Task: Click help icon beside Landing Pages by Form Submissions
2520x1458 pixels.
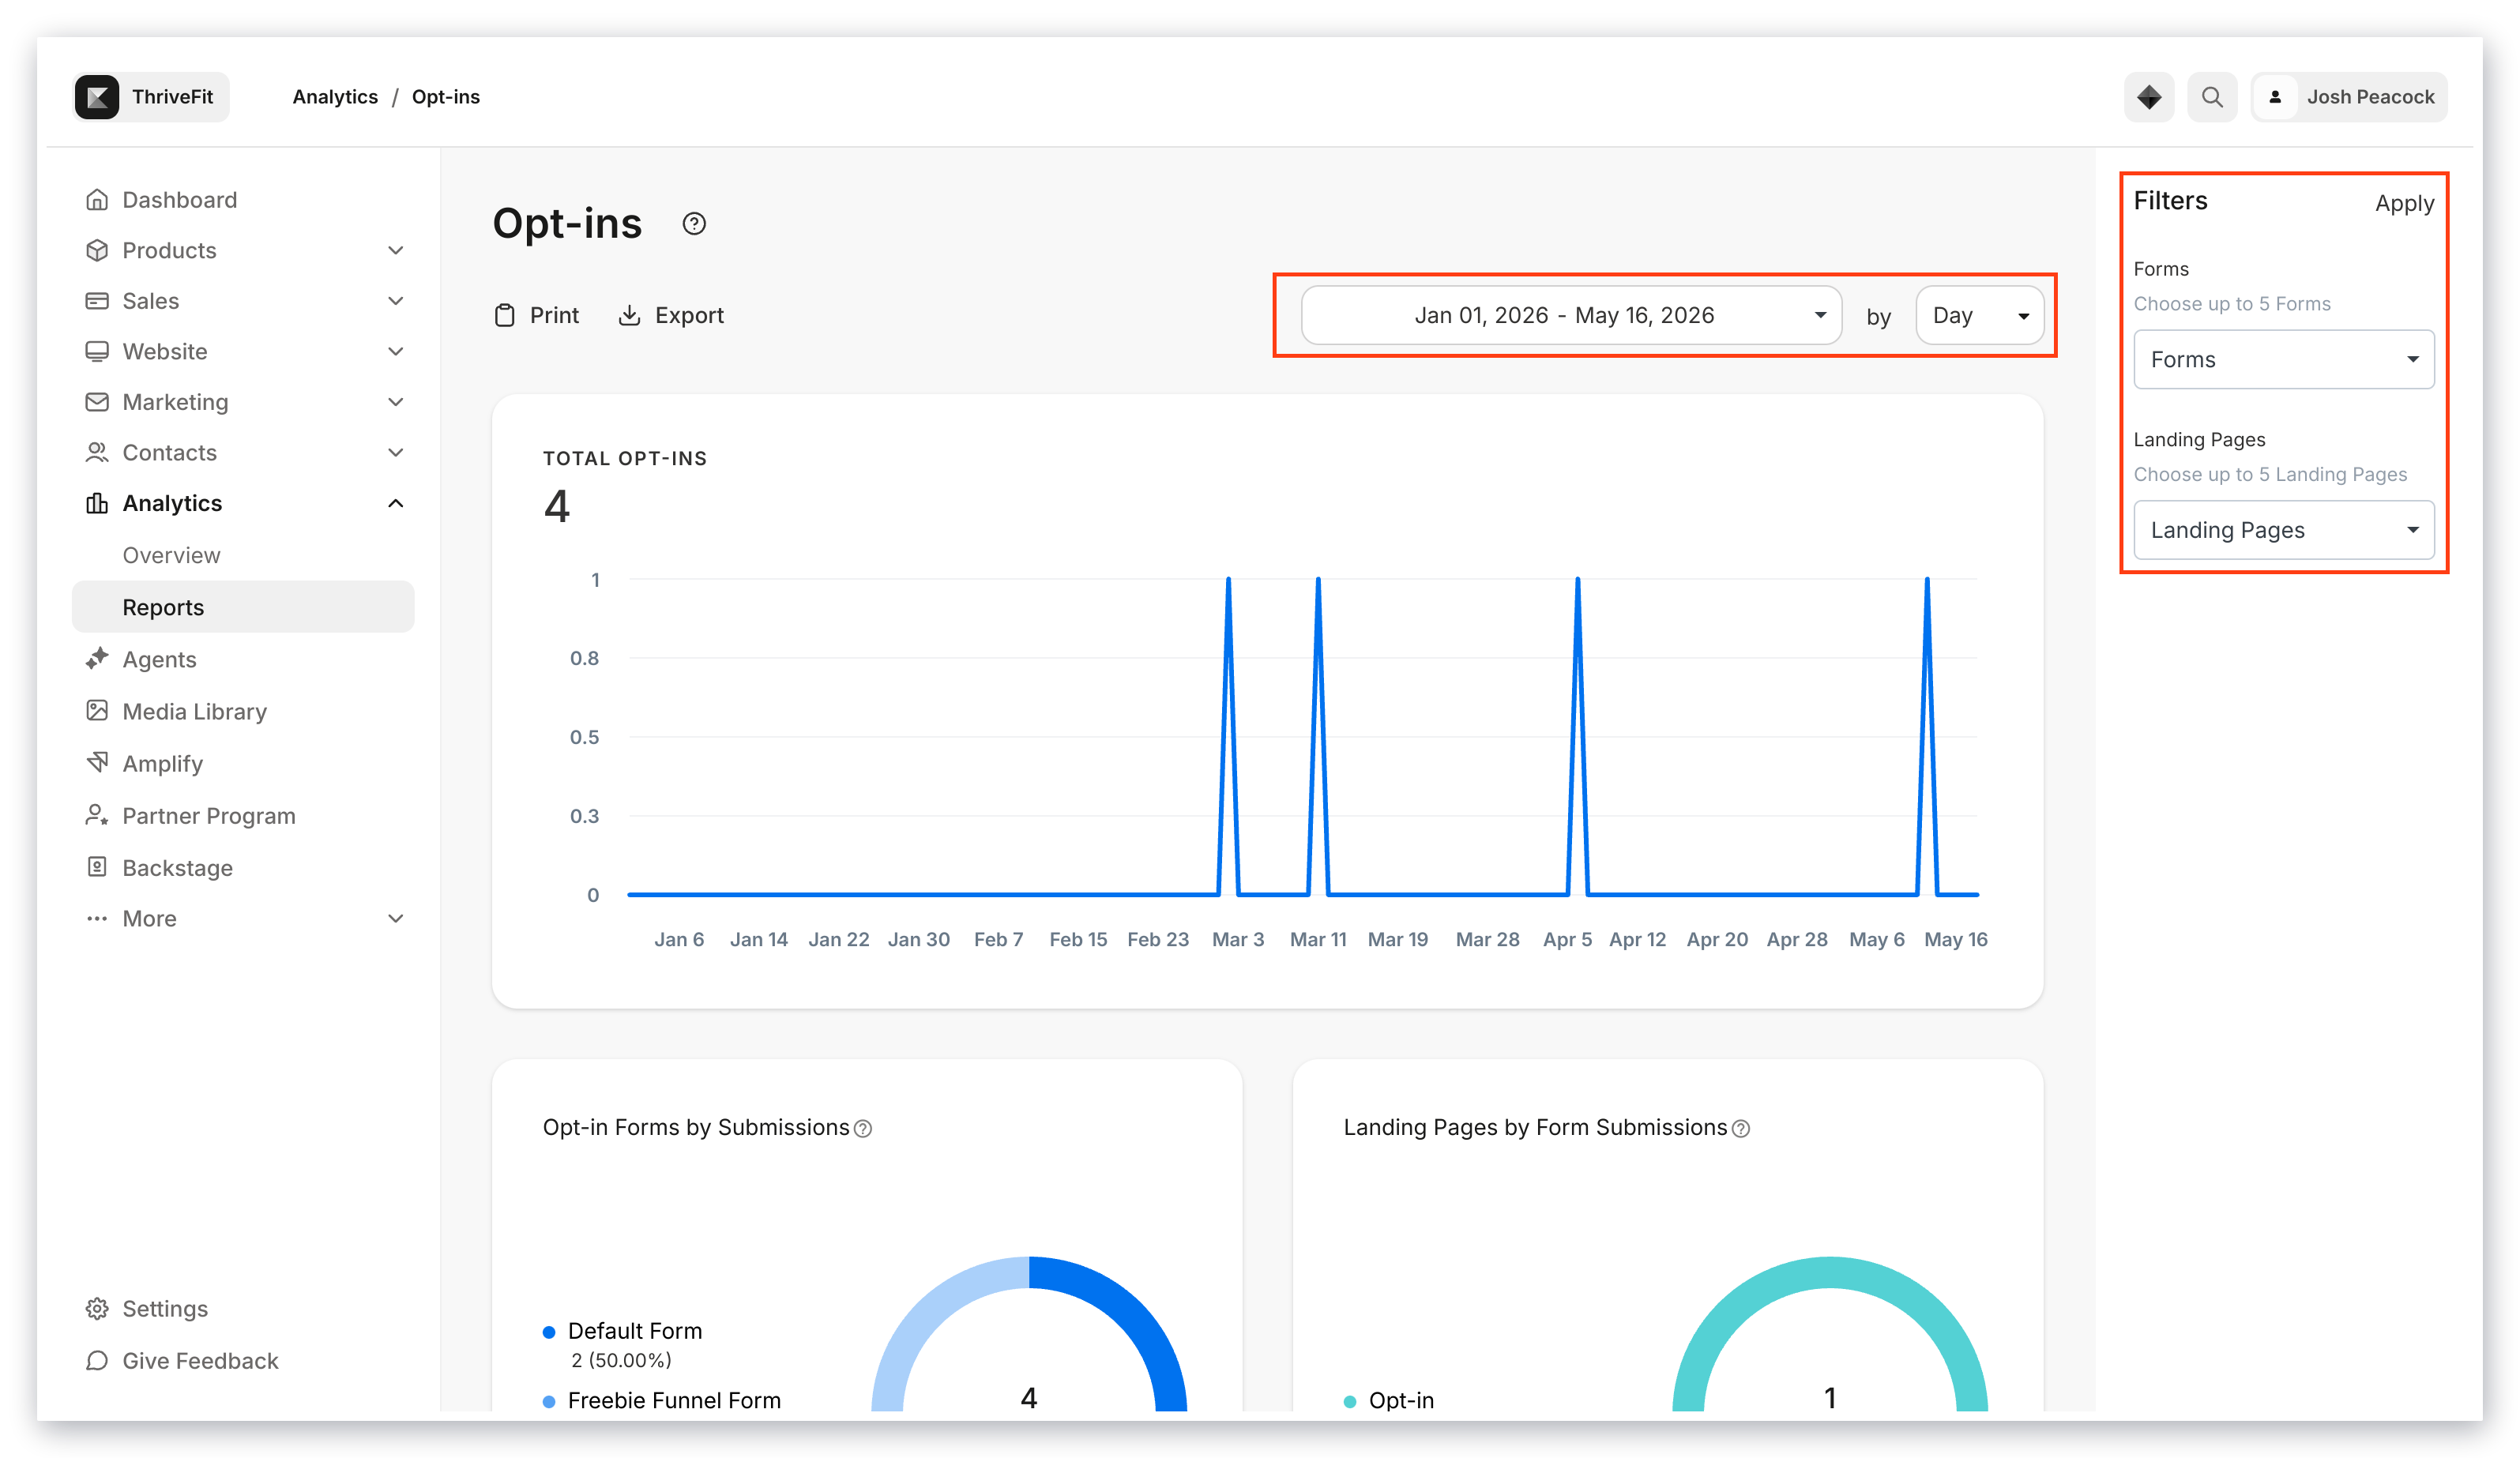Action: (x=1741, y=1129)
